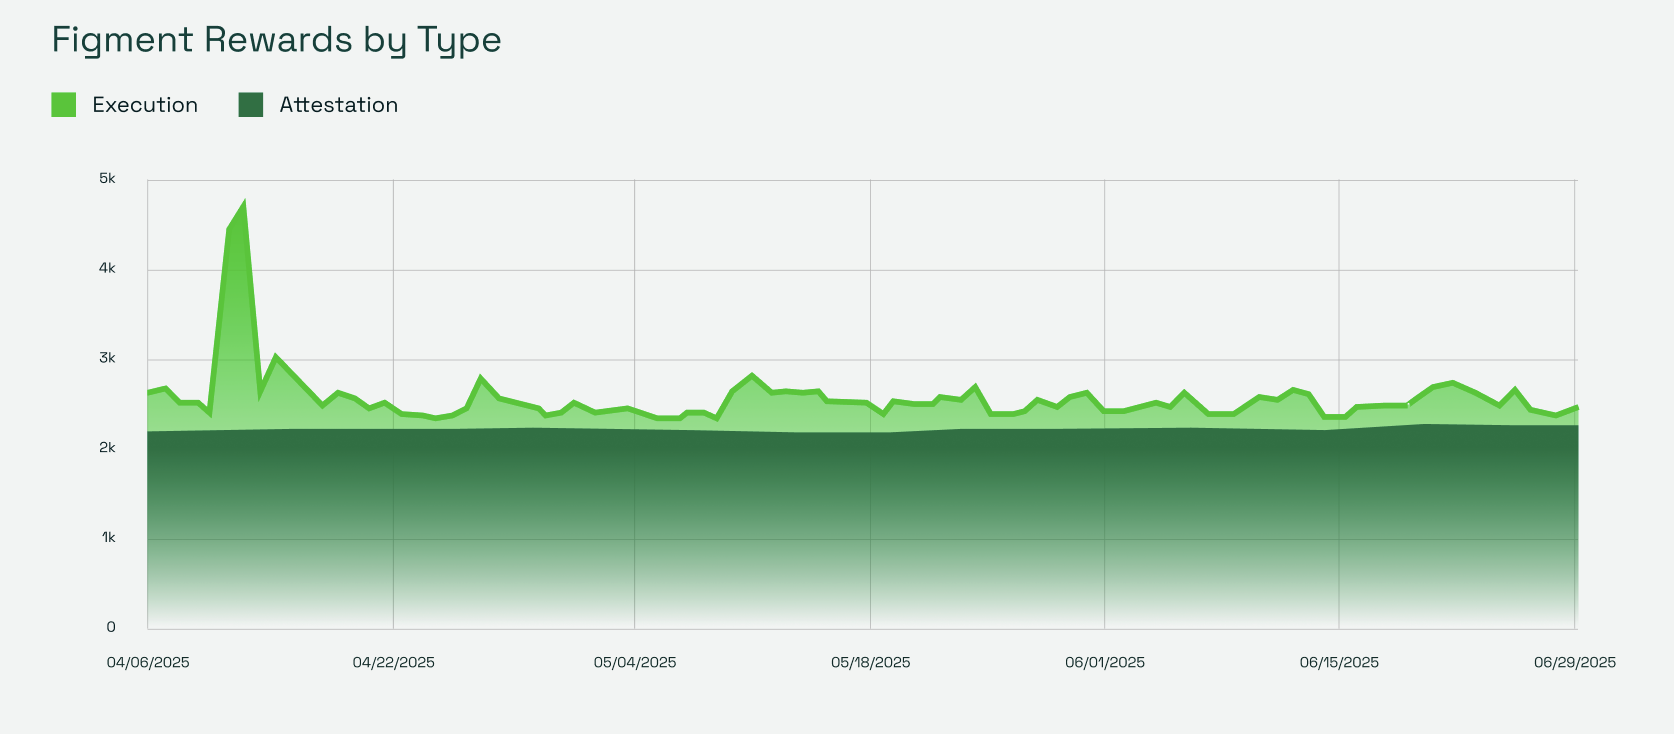This screenshot has height=734, width=1674.
Task: Click the Figment Rewards by Type title
Action: (276, 40)
